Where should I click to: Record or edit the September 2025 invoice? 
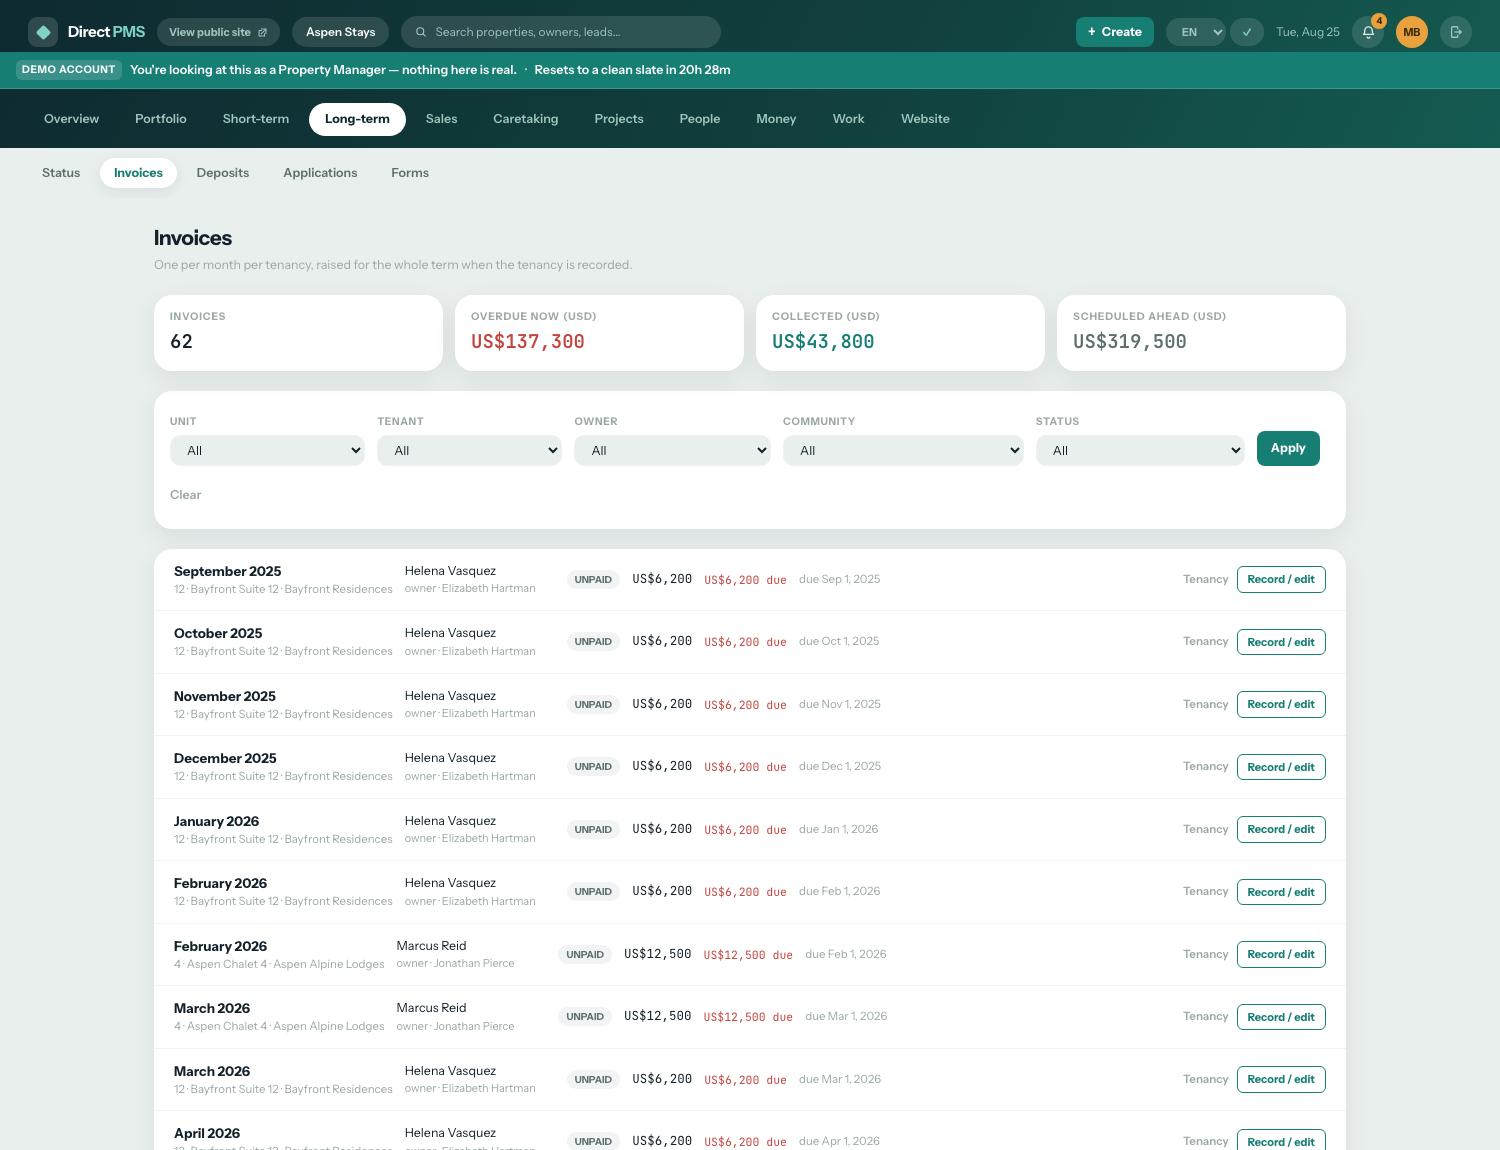click(1281, 579)
